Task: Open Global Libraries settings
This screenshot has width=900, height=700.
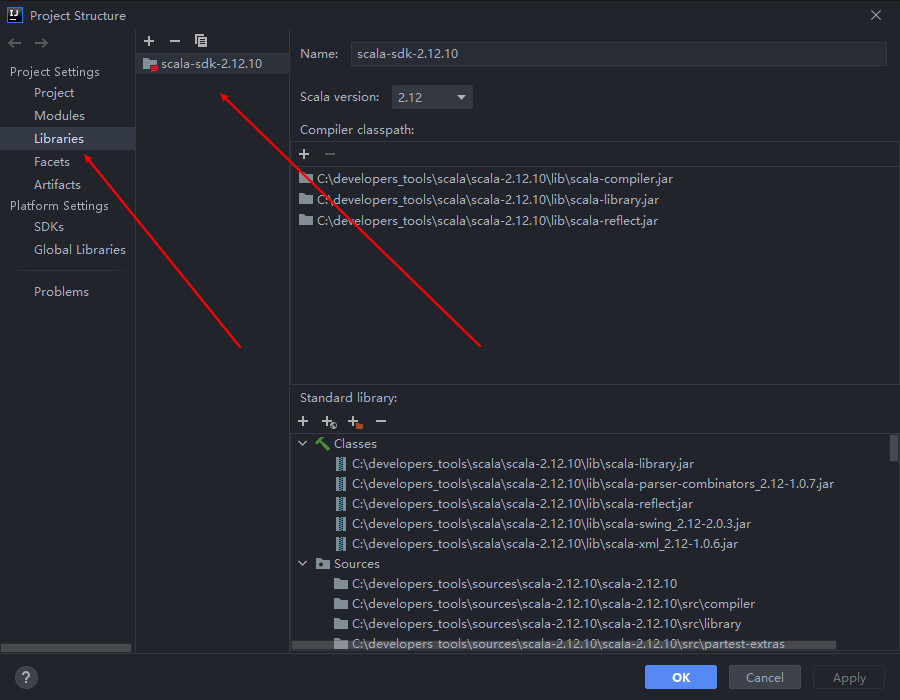Action: pos(80,250)
